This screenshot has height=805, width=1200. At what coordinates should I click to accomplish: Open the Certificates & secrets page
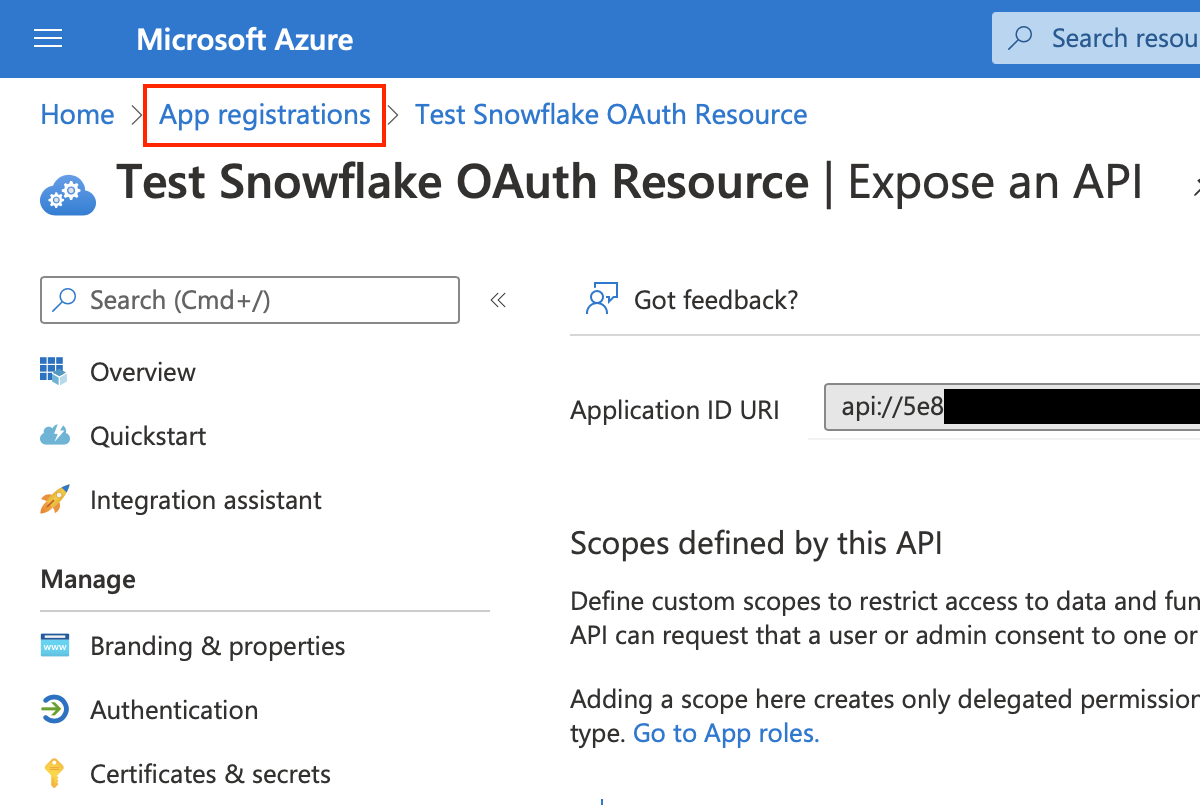[210, 773]
